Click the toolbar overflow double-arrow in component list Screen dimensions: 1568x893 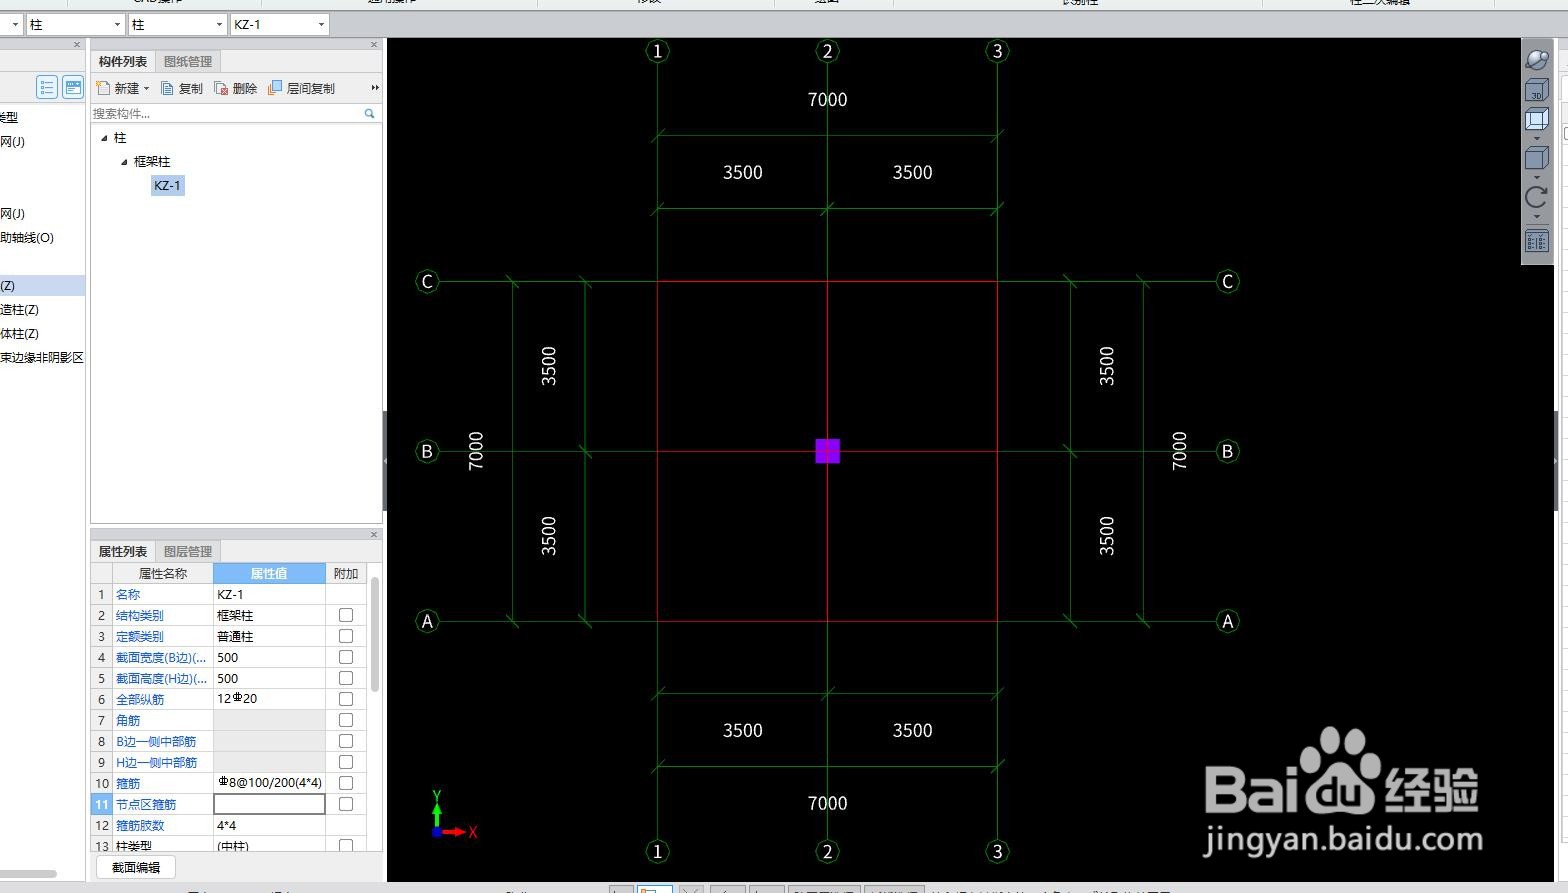click(375, 88)
